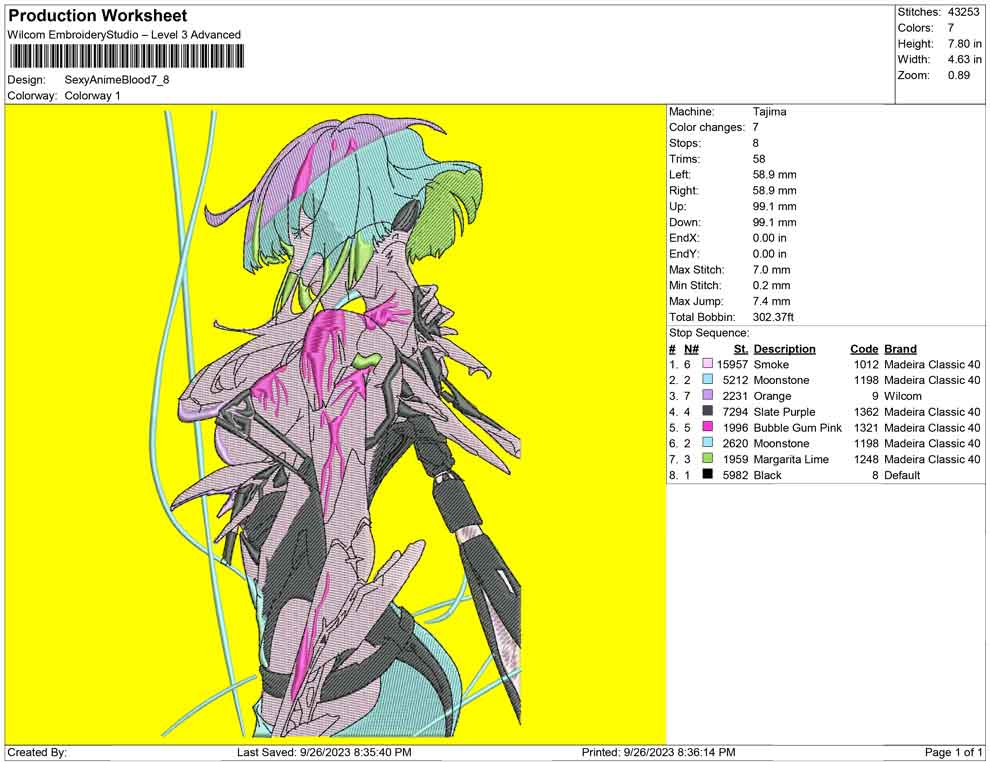Select the Max Jump value "7.4 mm"

[x=772, y=301]
